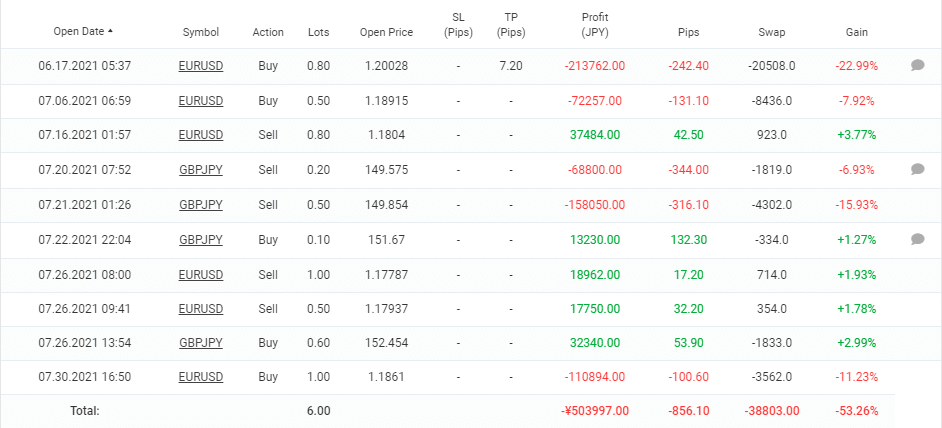This screenshot has width=942, height=428.
Task: Open EURUSD link in the 07.30.2021 row
Action: click(x=201, y=377)
